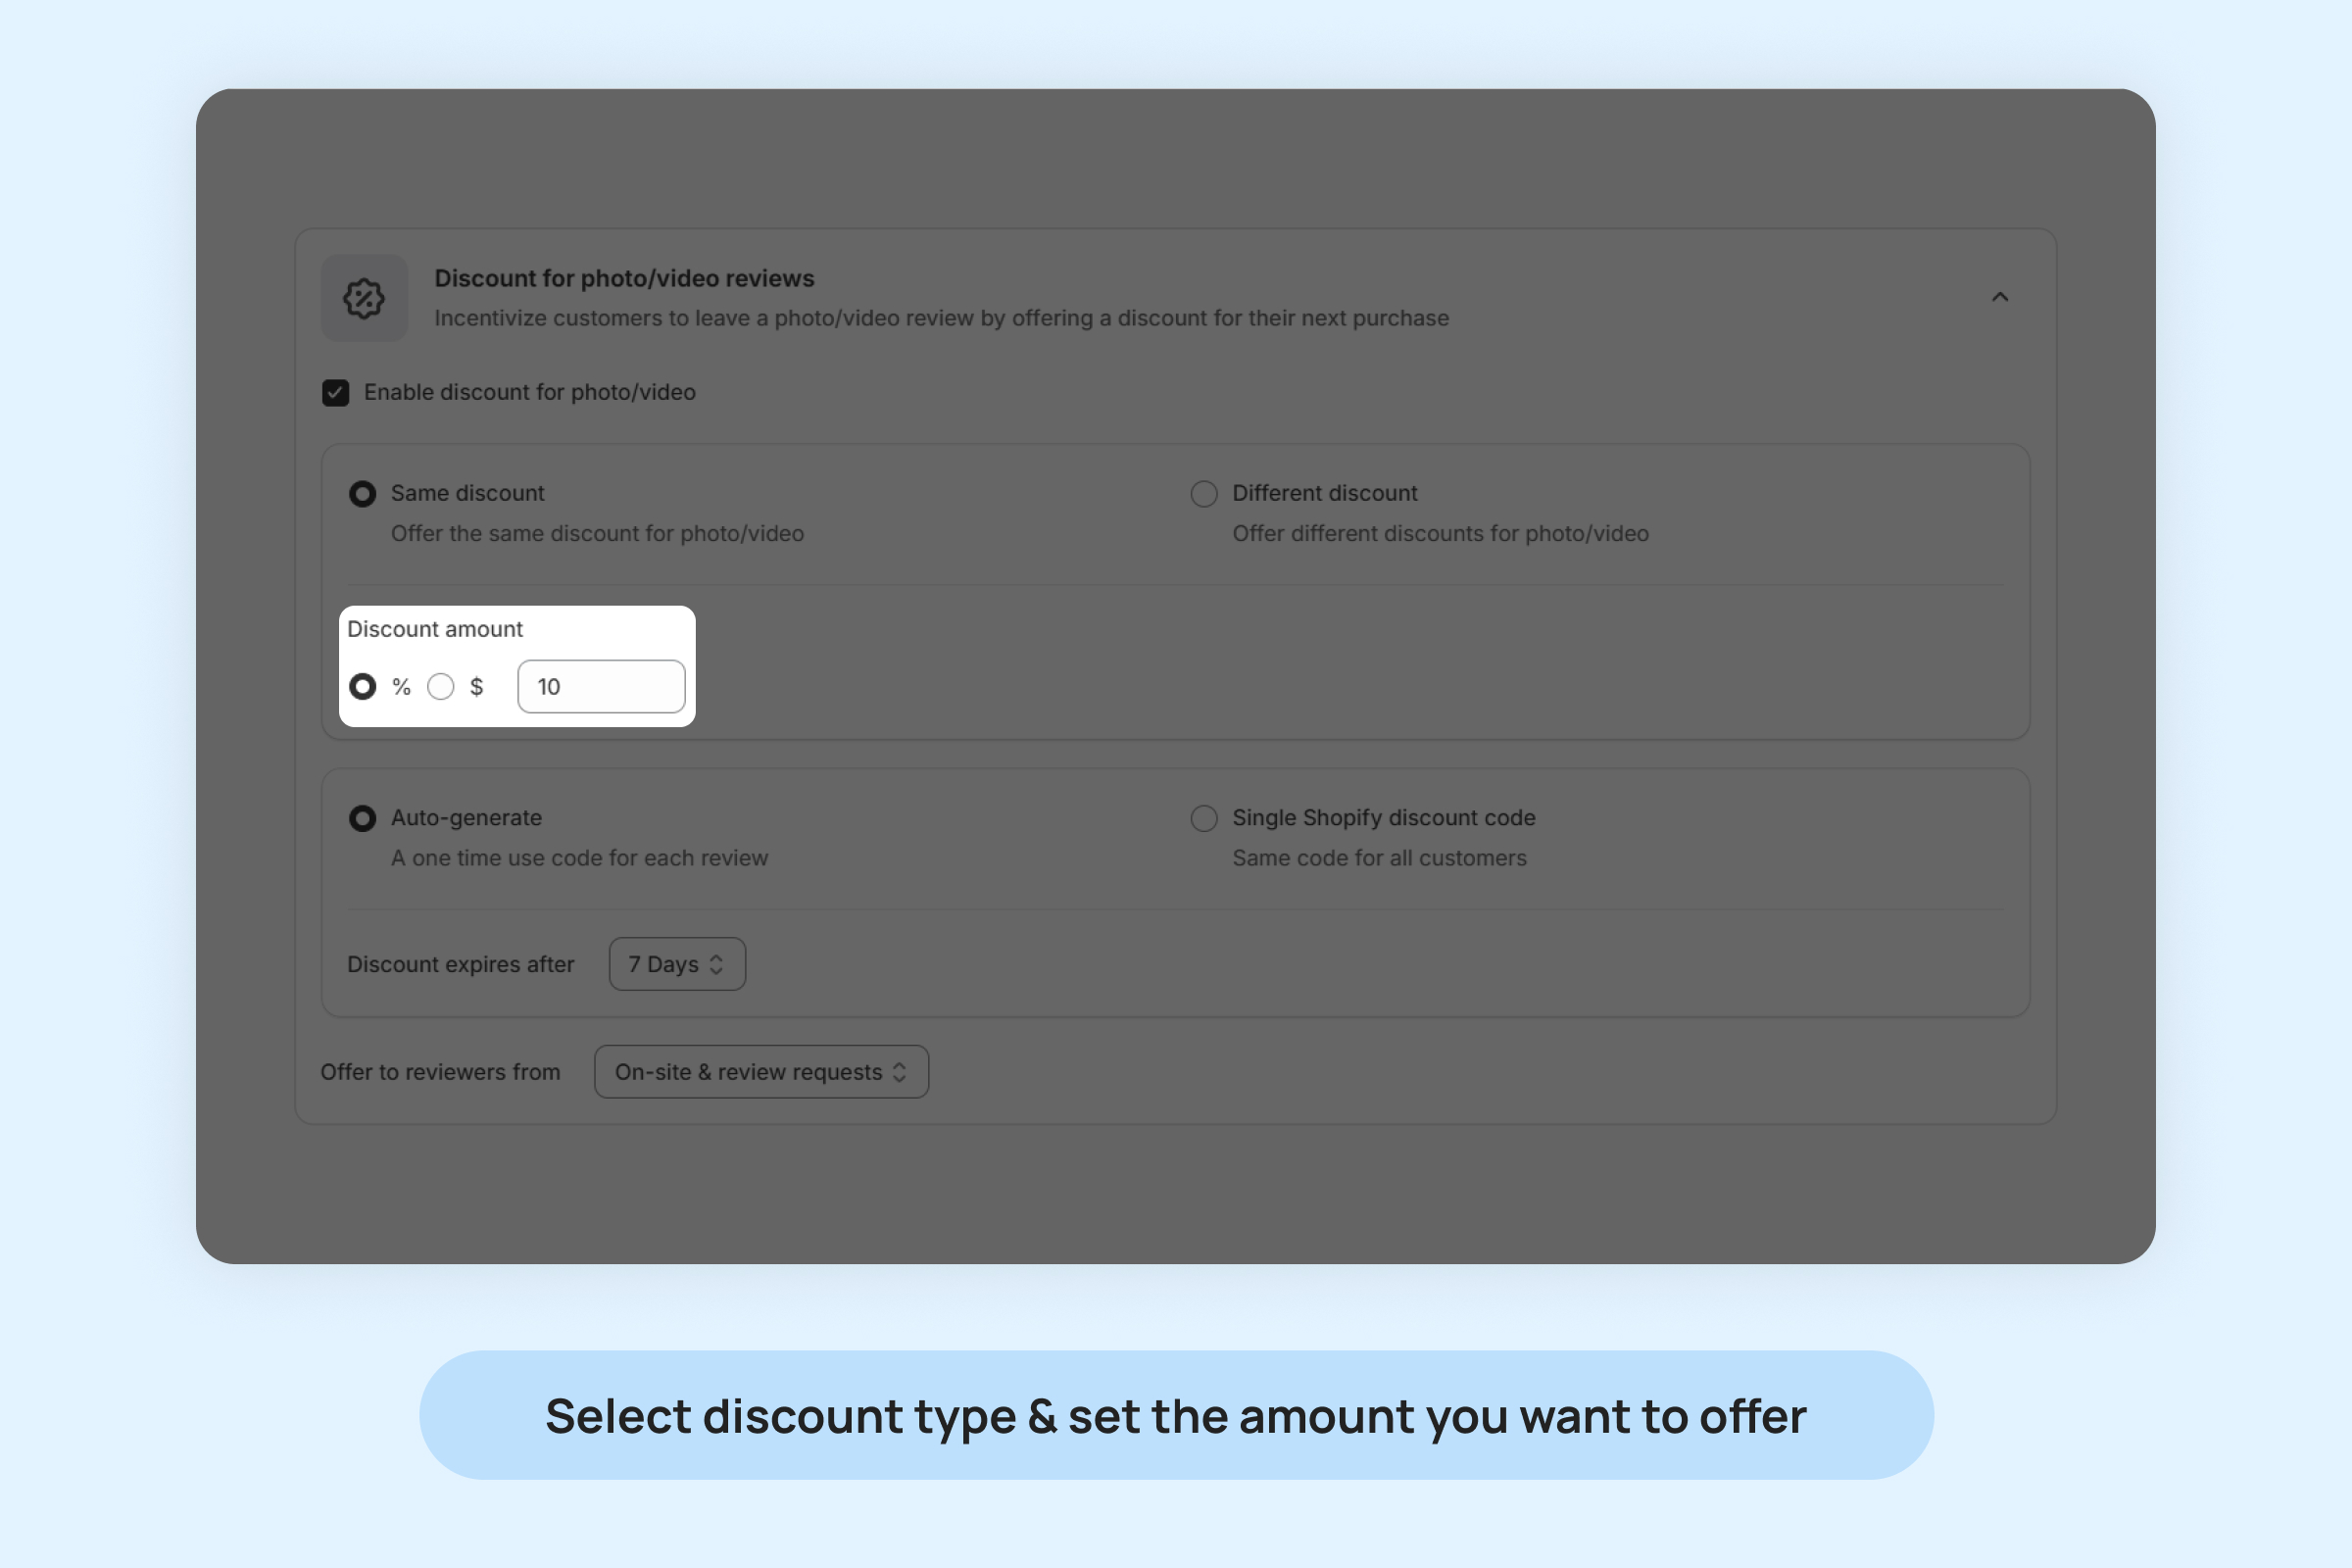Select Auto-generate code option

362,819
